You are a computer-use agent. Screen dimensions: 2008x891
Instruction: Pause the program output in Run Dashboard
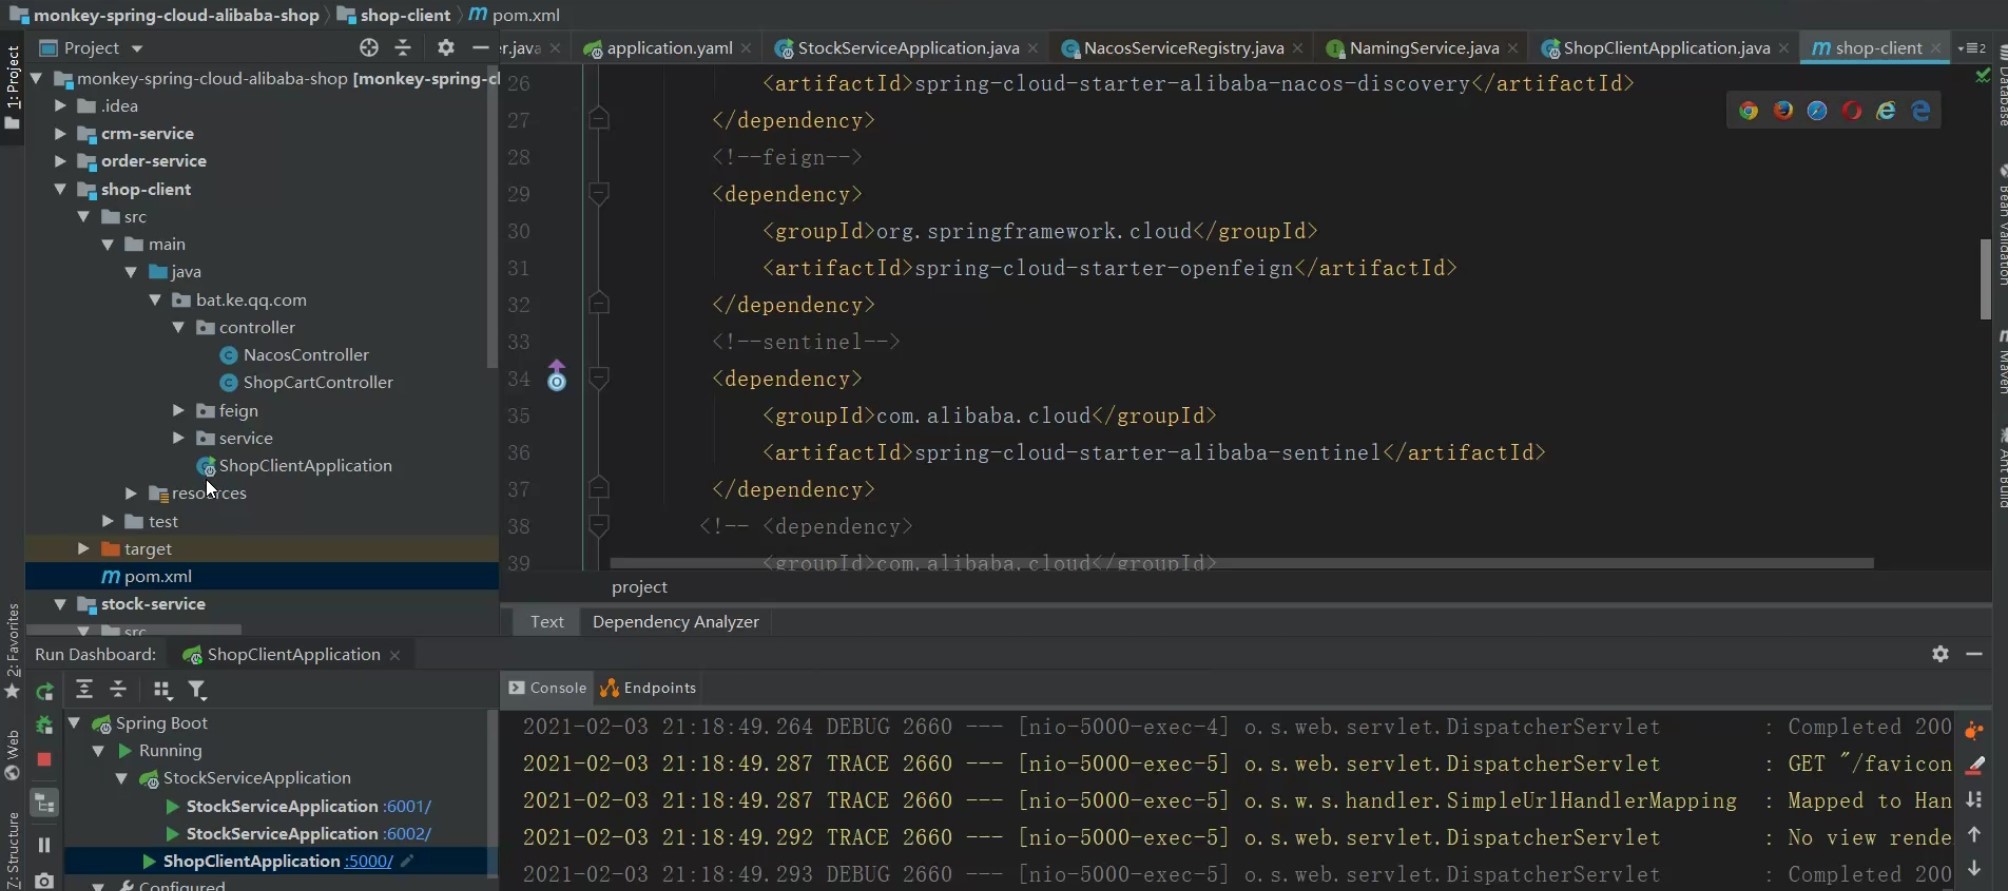44,845
